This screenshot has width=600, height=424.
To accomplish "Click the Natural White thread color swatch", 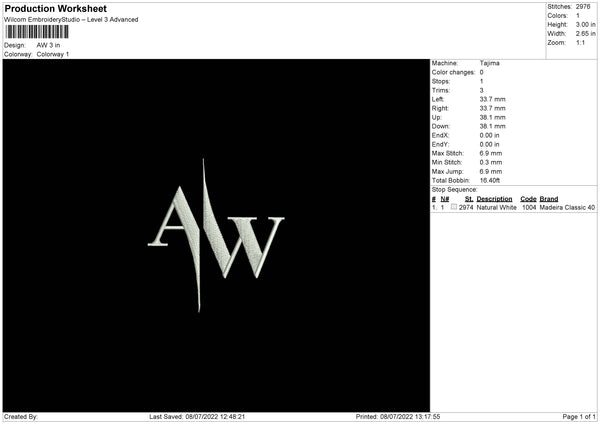I will tap(454, 207).
